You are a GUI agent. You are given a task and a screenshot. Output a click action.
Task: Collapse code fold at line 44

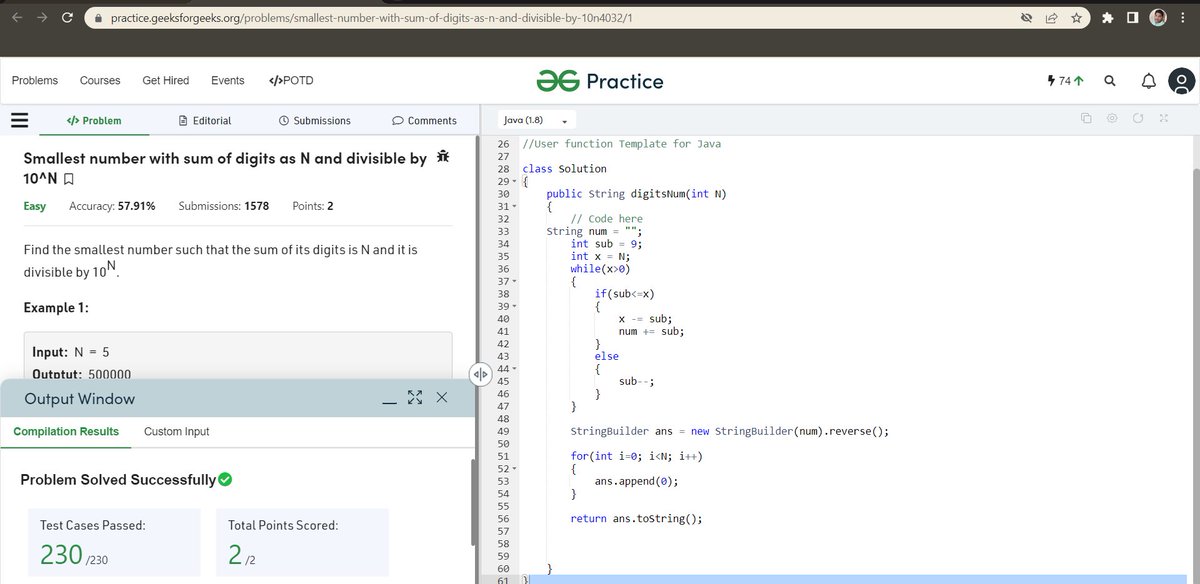click(514, 369)
